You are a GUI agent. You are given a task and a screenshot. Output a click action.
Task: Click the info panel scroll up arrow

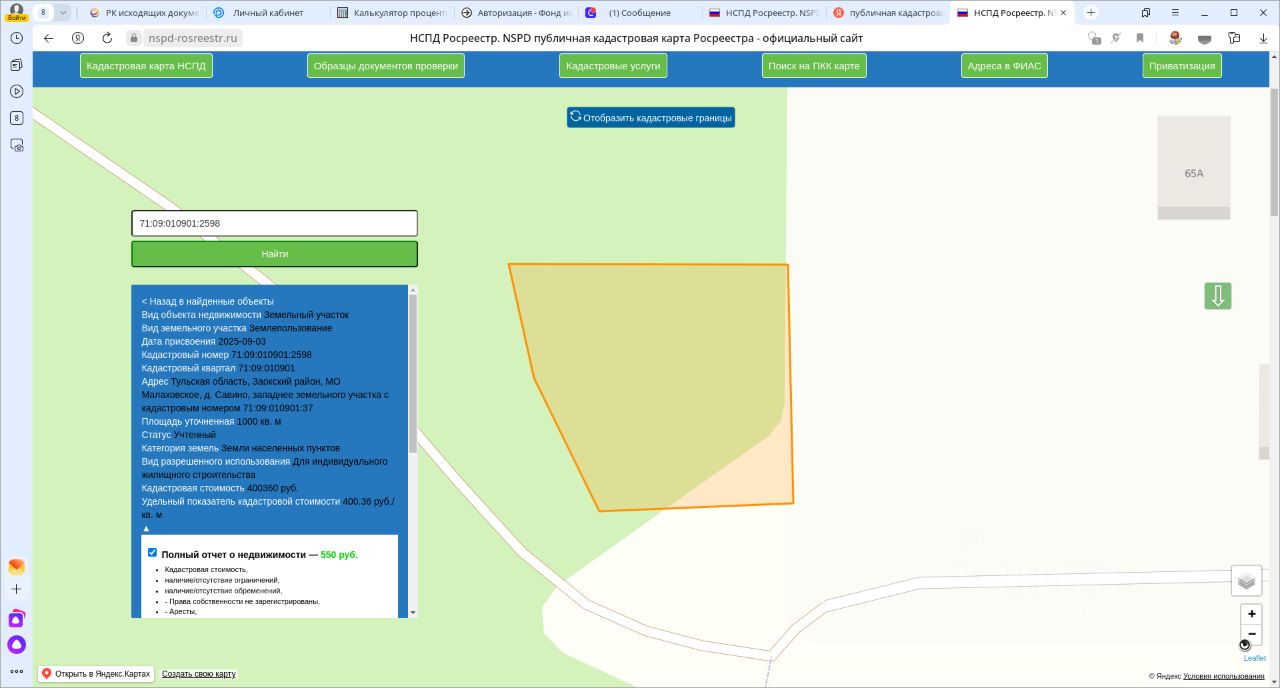[x=413, y=291]
